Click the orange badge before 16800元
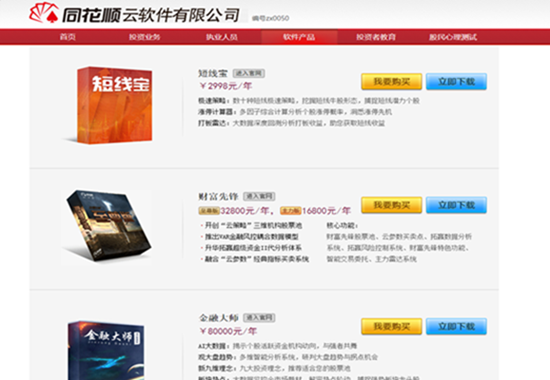550x380 pixels. pos(290,211)
